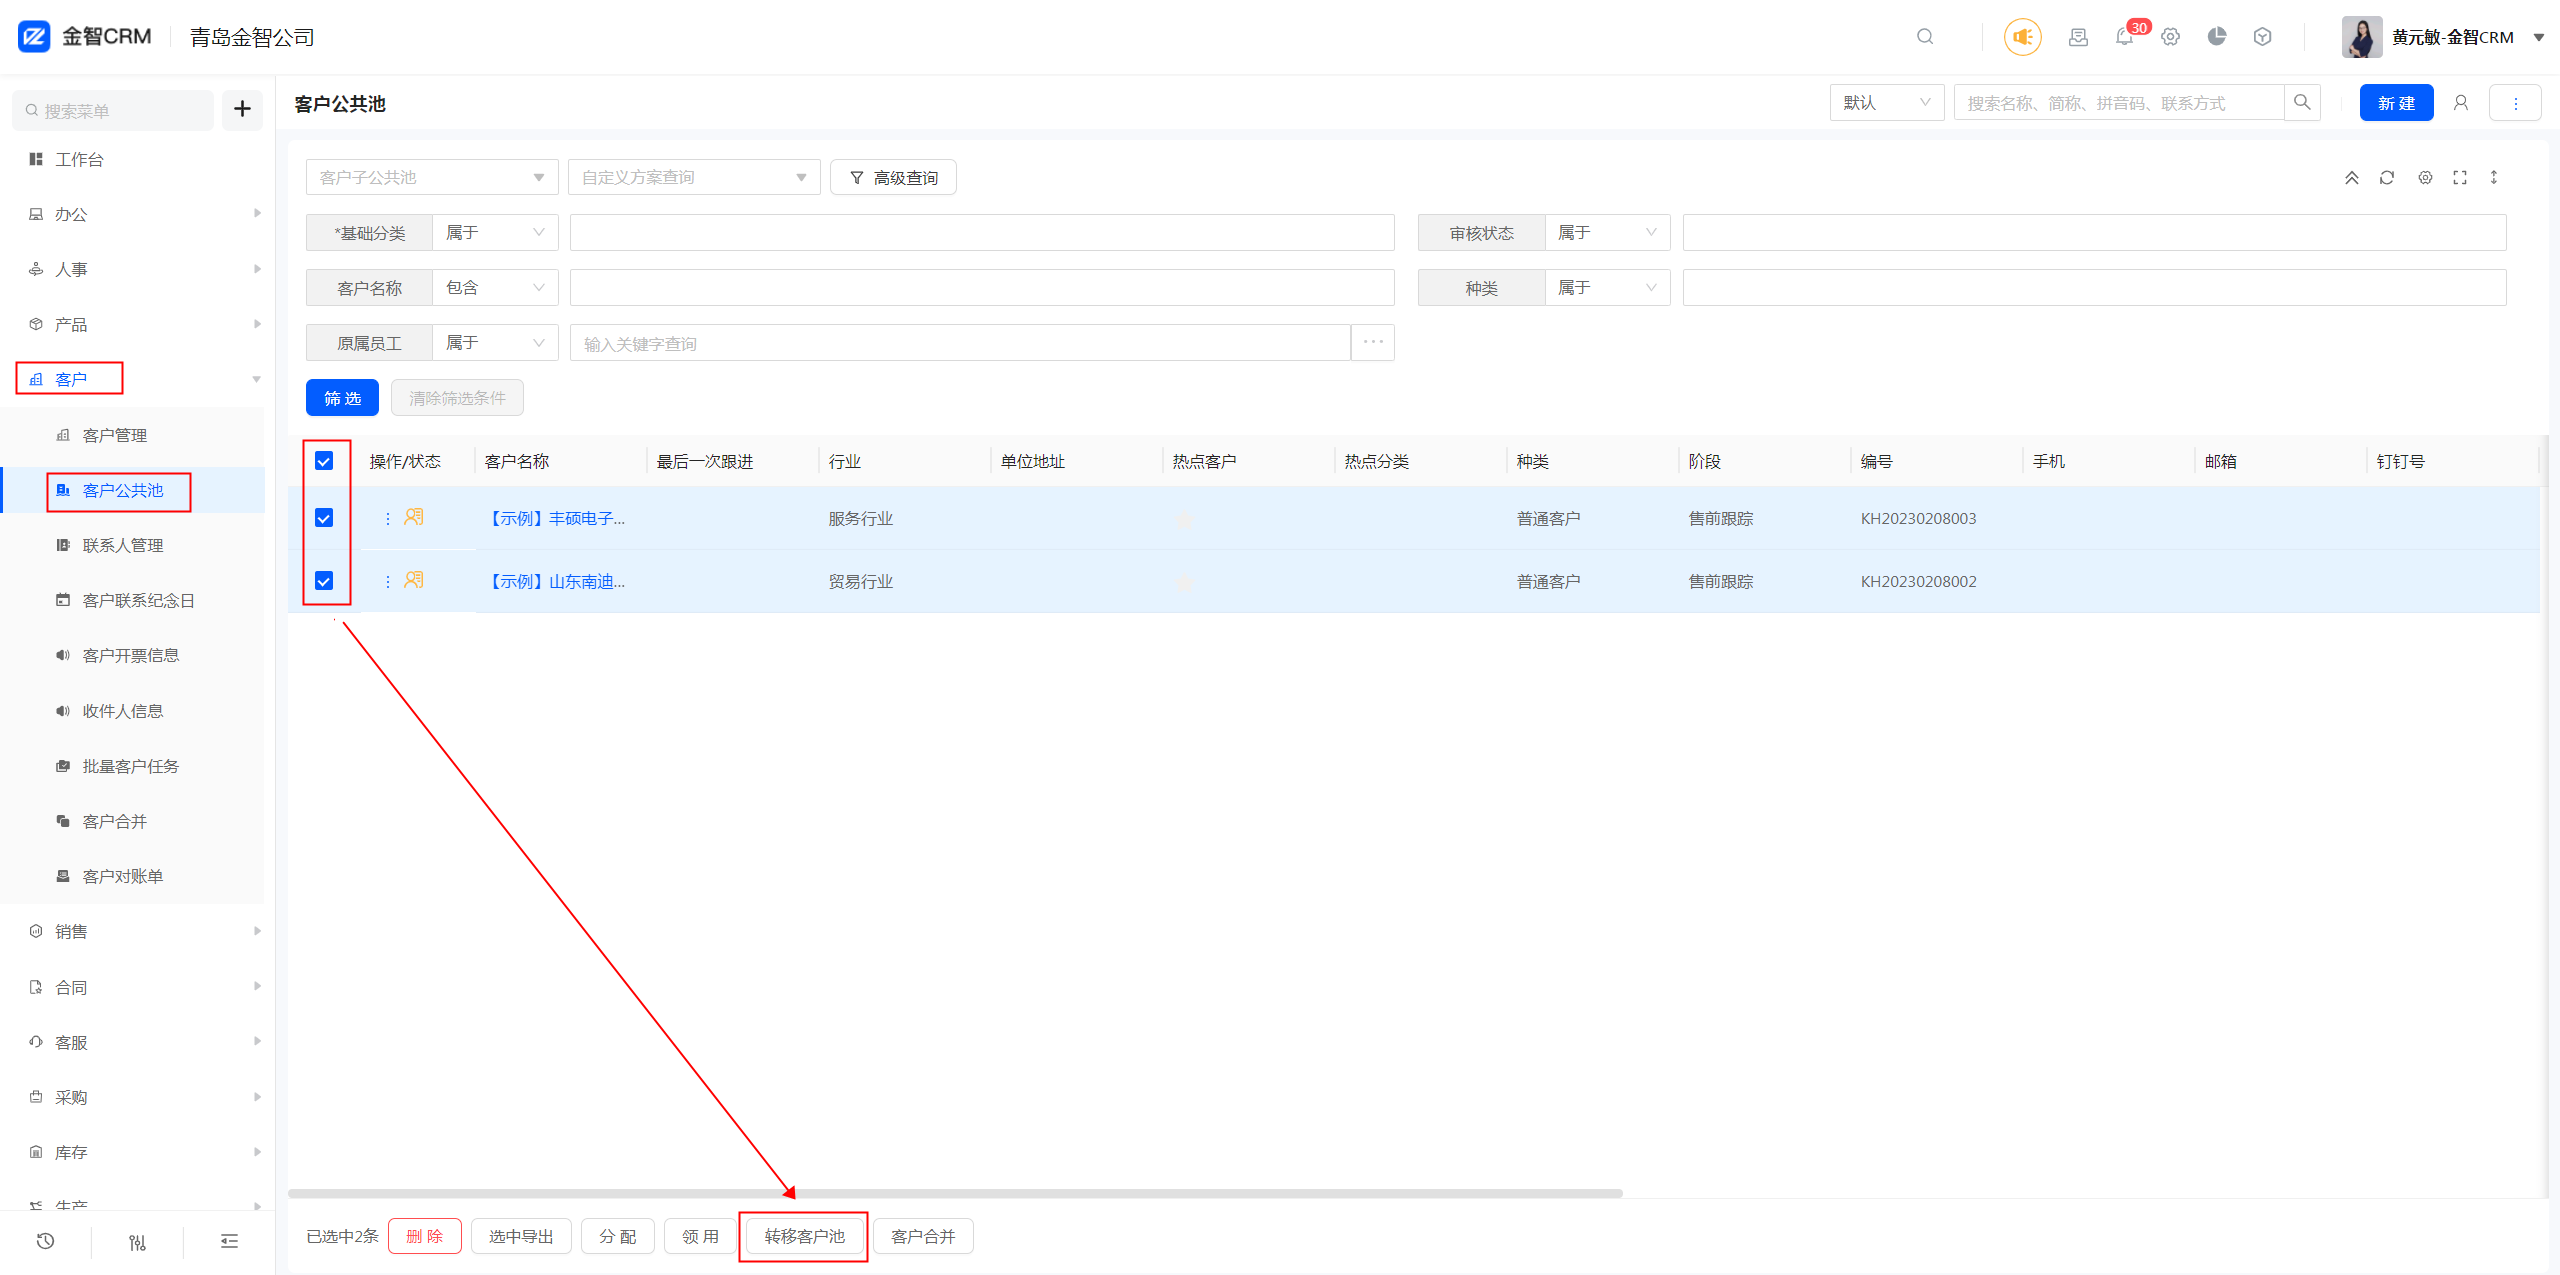Open the 原属员工 operator dropdown
The height and width of the screenshot is (1275, 2560).
tap(495, 342)
